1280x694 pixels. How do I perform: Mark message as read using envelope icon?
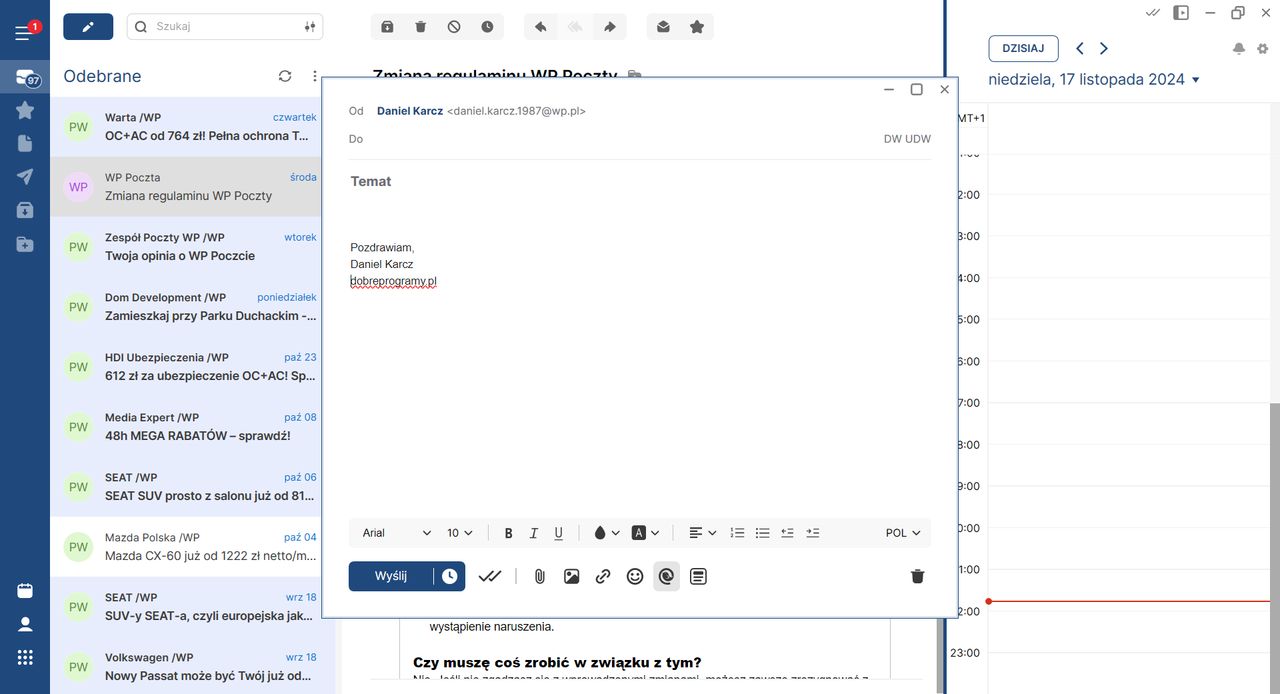pyautogui.click(x=663, y=27)
